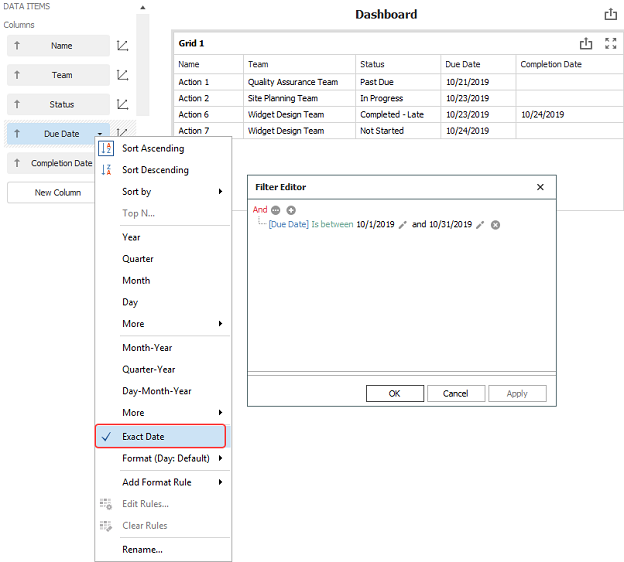Click dashboard export icon at top right
This screenshot has height=562, width=624.
point(610,14)
